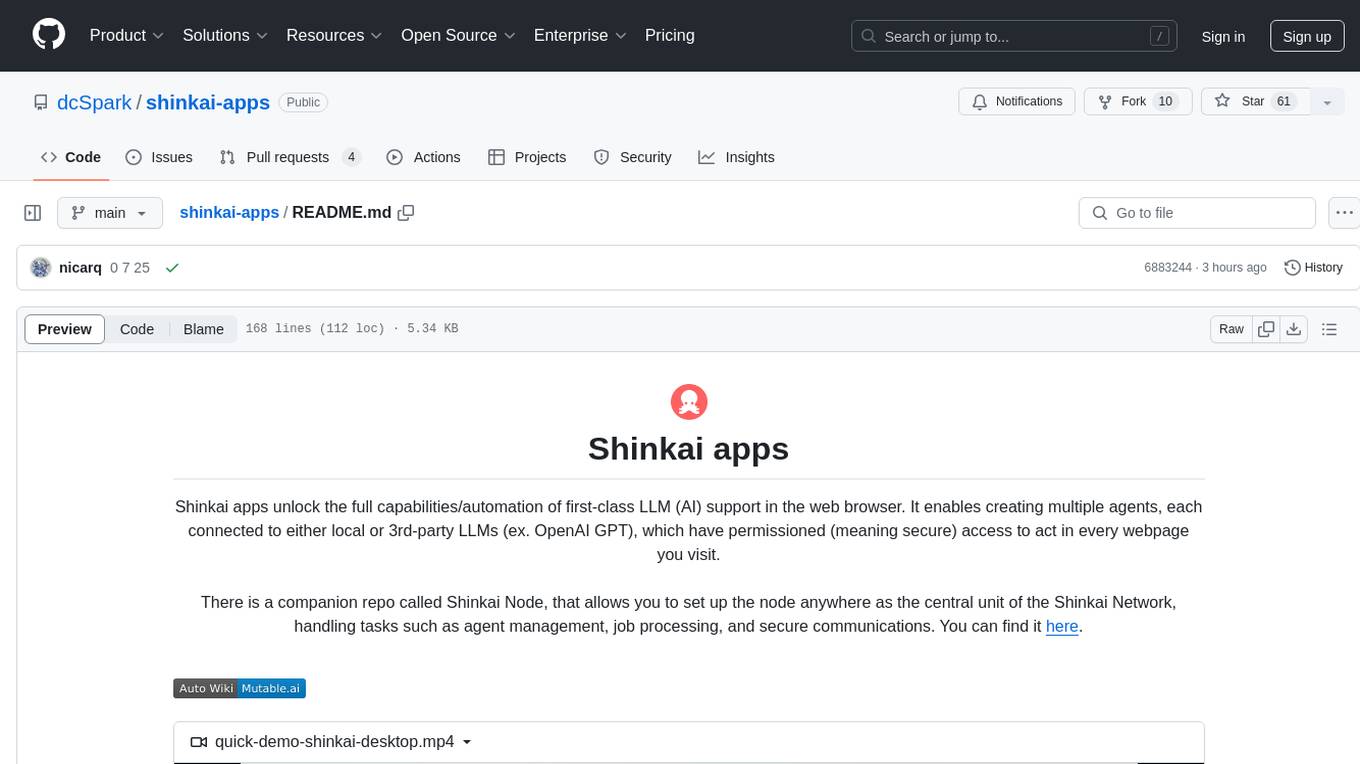Open the more file actions menu
Viewport: 1360px width, 764px height.
(1344, 213)
